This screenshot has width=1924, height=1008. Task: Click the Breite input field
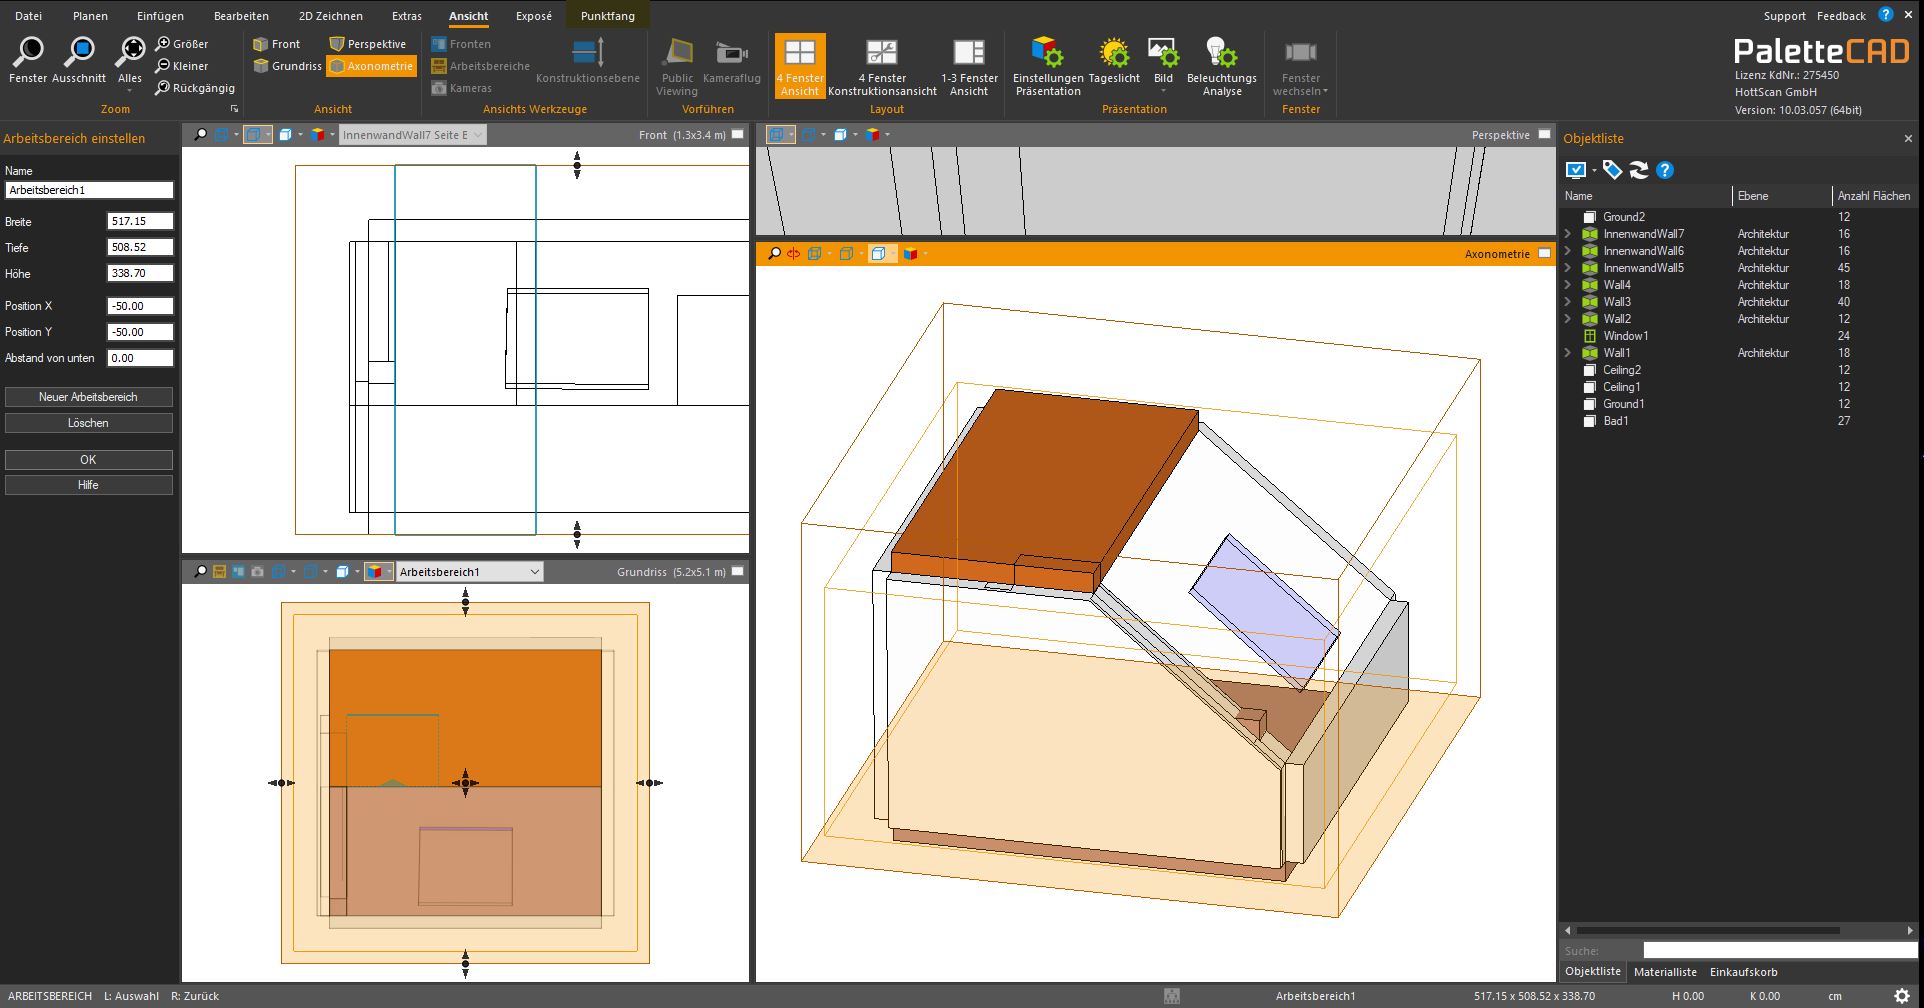click(140, 221)
